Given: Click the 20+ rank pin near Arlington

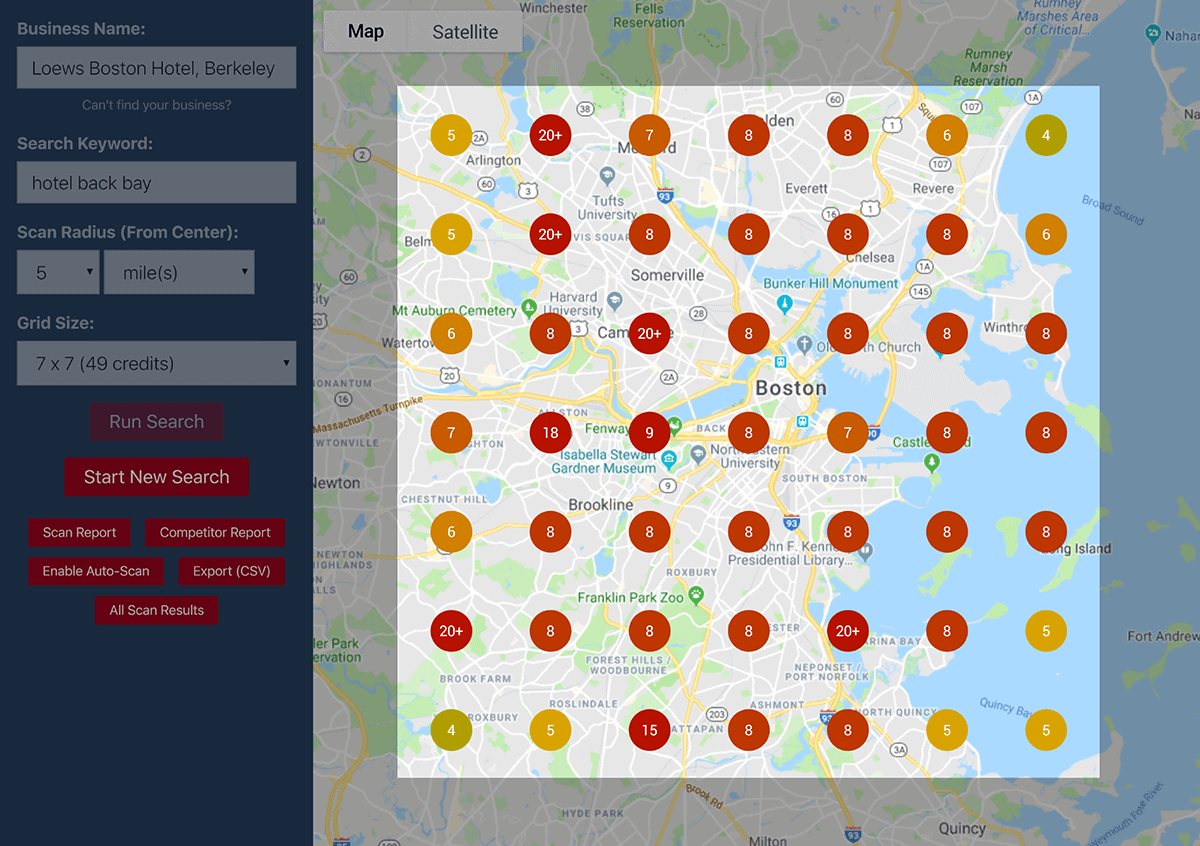Looking at the screenshot, I should (x=550, y=134).
